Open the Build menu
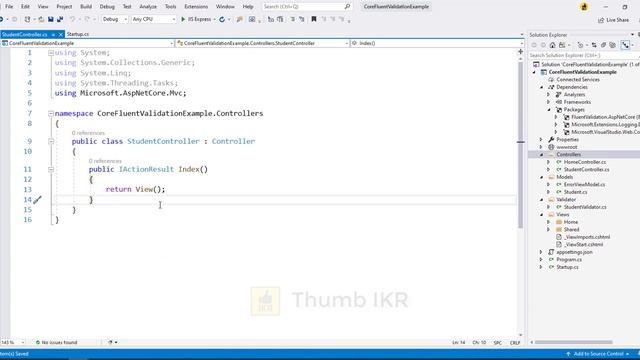 (86, 7)
